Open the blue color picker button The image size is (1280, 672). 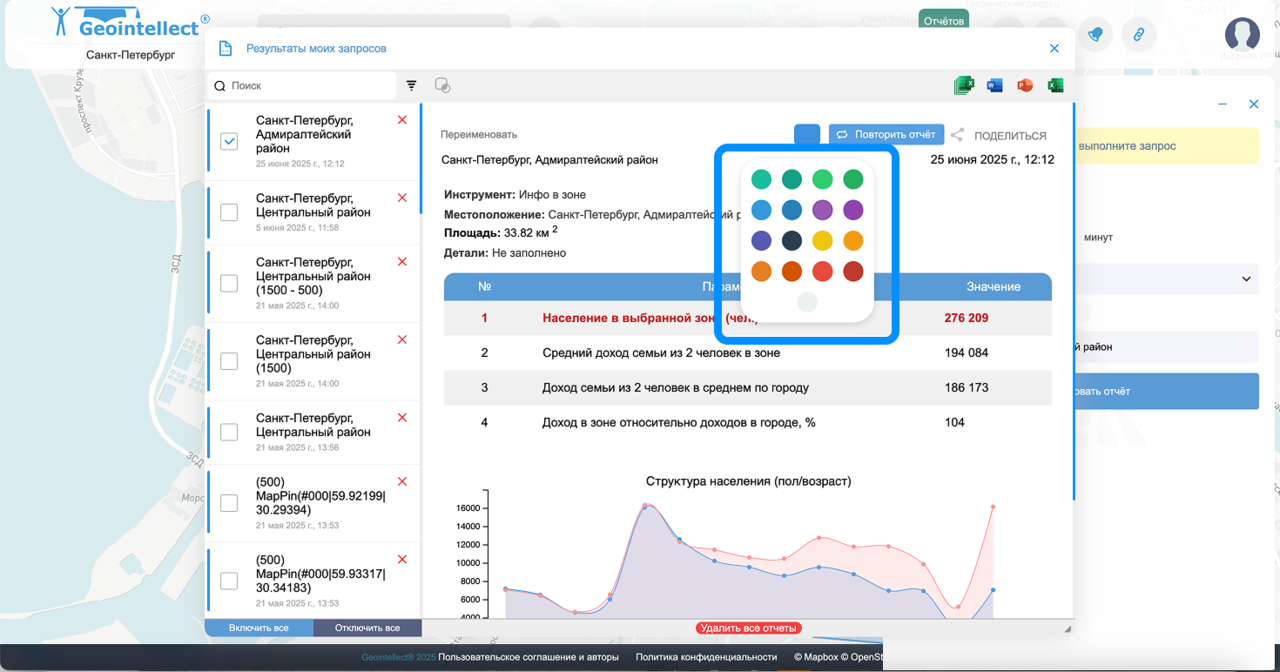point(807,135)
